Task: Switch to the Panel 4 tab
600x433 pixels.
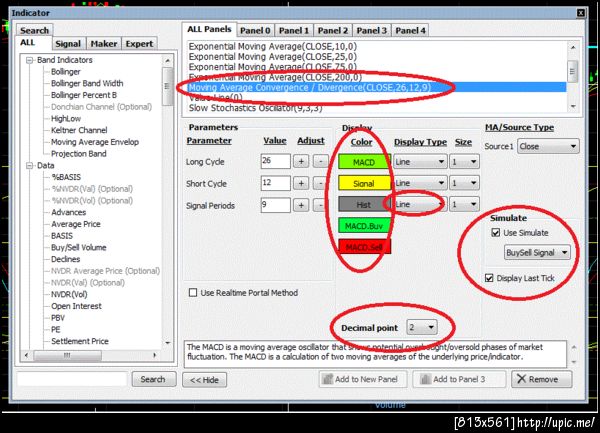Action: click(x=410, y=31)
